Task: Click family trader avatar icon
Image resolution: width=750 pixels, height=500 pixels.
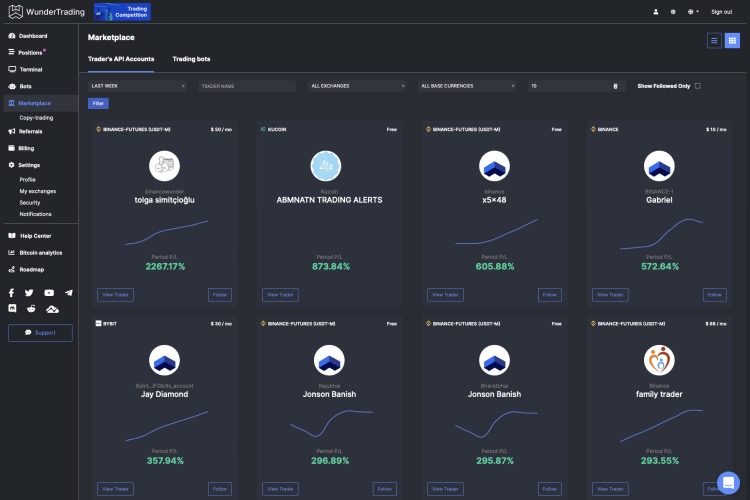Action: click(x=659, y=360)
